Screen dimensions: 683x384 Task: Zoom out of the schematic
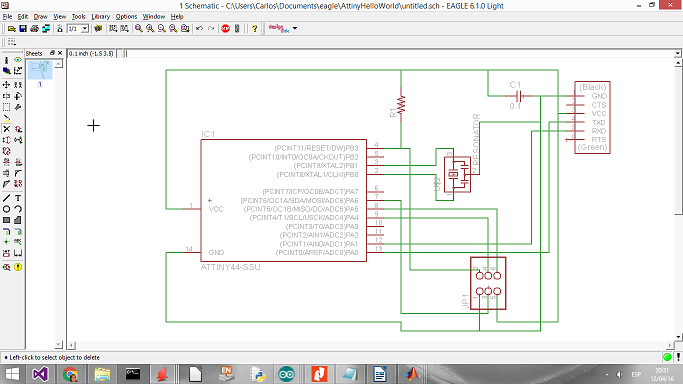[x=162, y=28]
